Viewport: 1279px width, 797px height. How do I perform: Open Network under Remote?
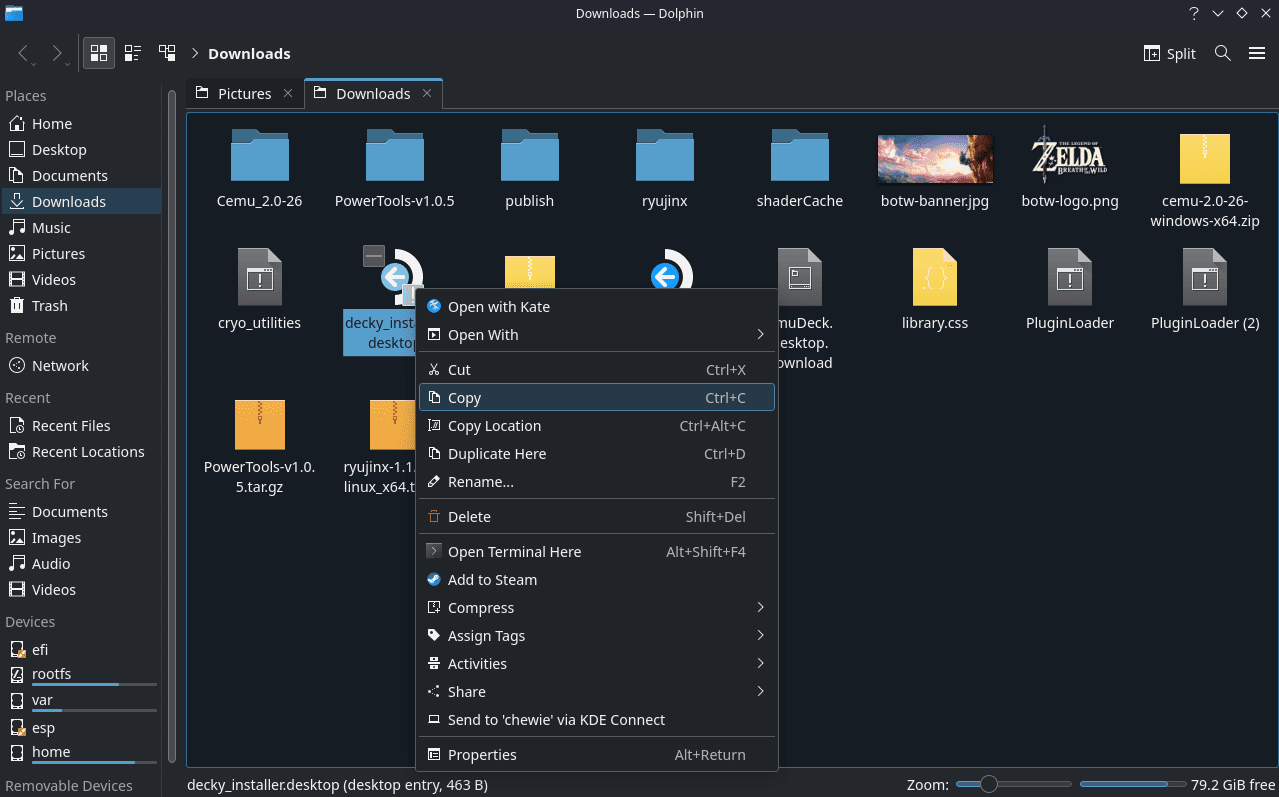pyautogui.click(x=81, y=366)
